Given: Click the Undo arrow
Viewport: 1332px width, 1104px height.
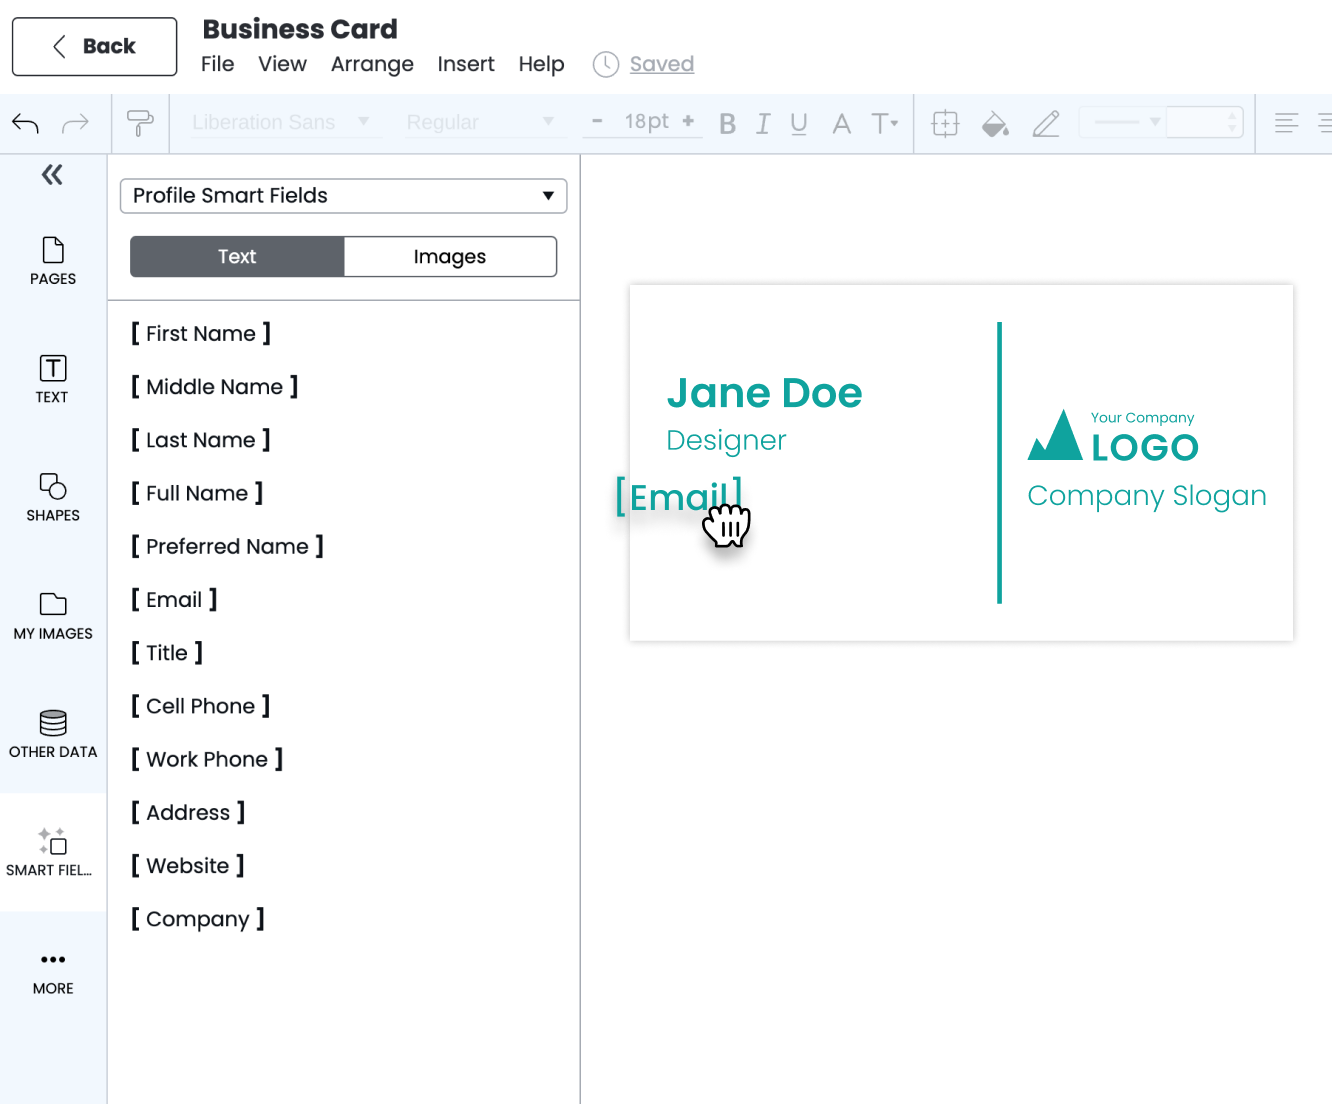Looking at the screenshot, I should click(x=25, y=123).
